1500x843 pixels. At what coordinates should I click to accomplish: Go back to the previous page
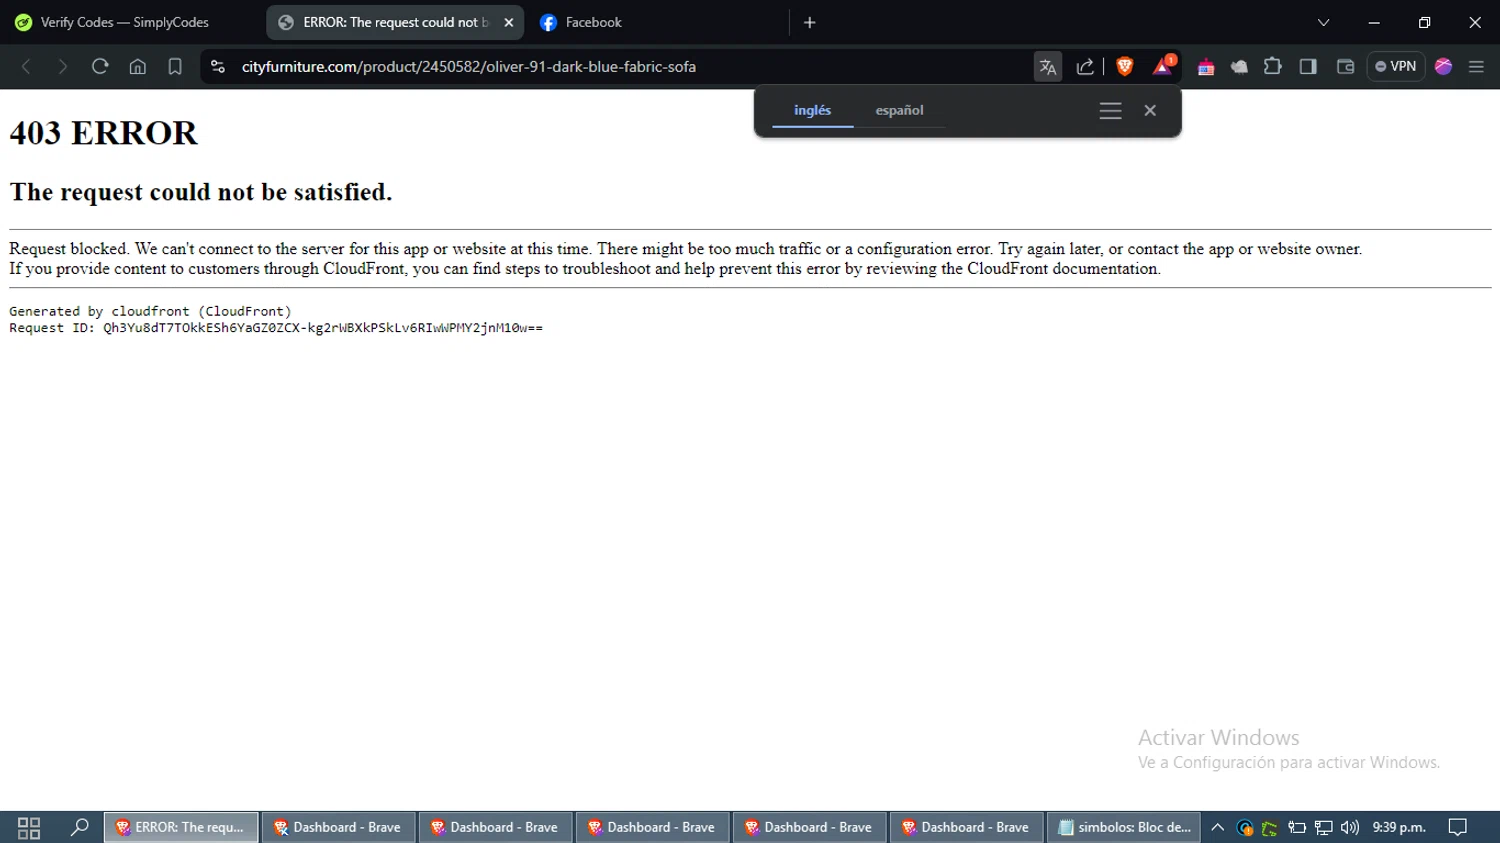[x=26, y=67]
